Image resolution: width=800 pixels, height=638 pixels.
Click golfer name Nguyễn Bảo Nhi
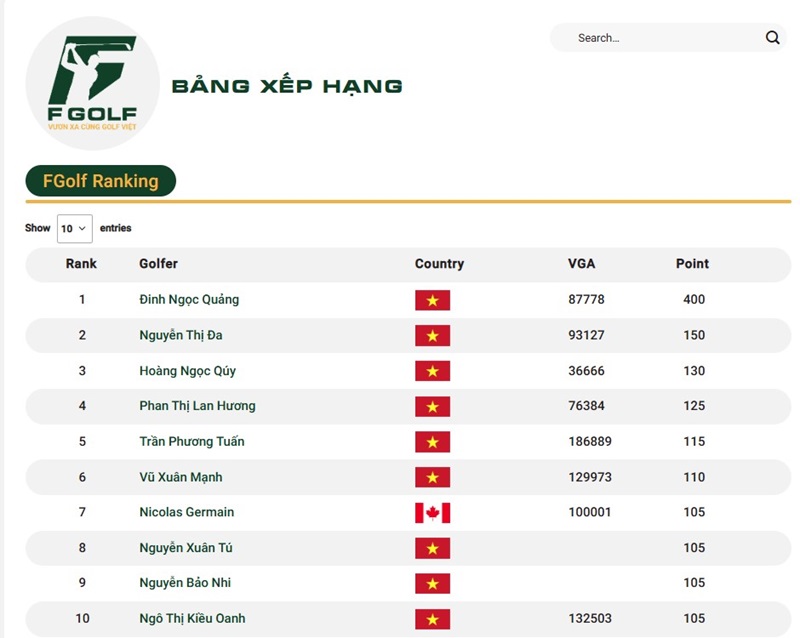pos(185,583)
